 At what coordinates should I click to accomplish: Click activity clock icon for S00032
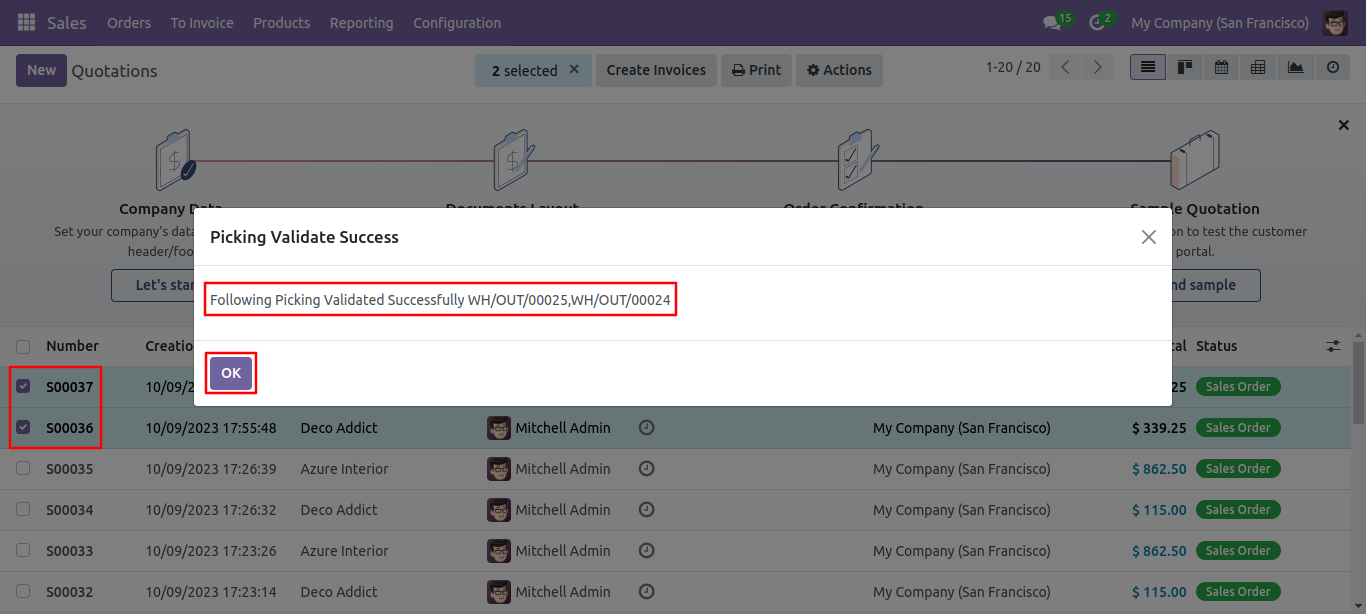pyautogui.click(x=647, y=592)
